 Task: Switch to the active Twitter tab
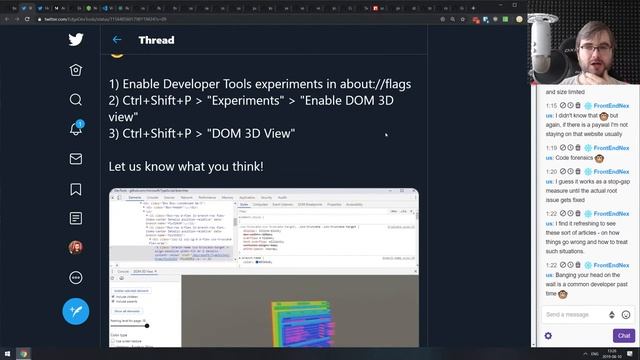[27, 8]
